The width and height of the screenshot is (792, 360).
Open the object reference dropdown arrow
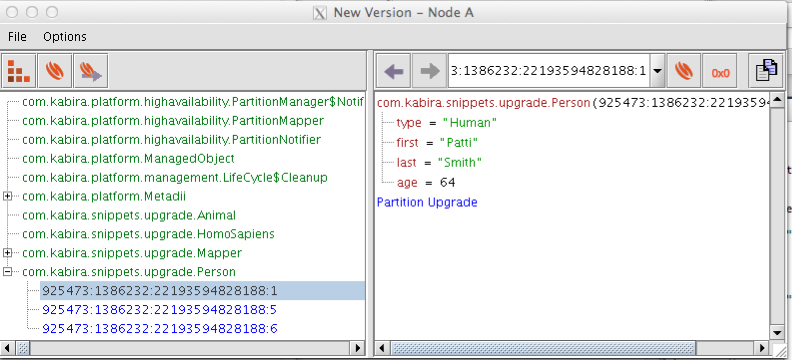657,71
